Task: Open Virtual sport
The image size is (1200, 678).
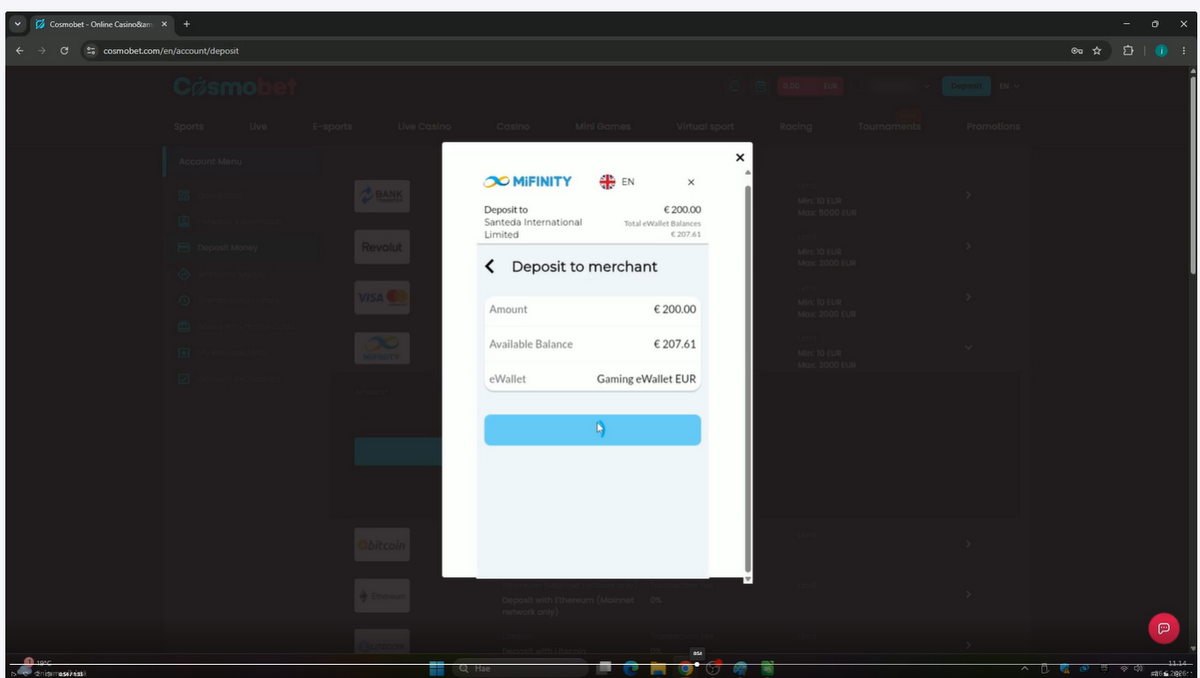Action: 705,126
